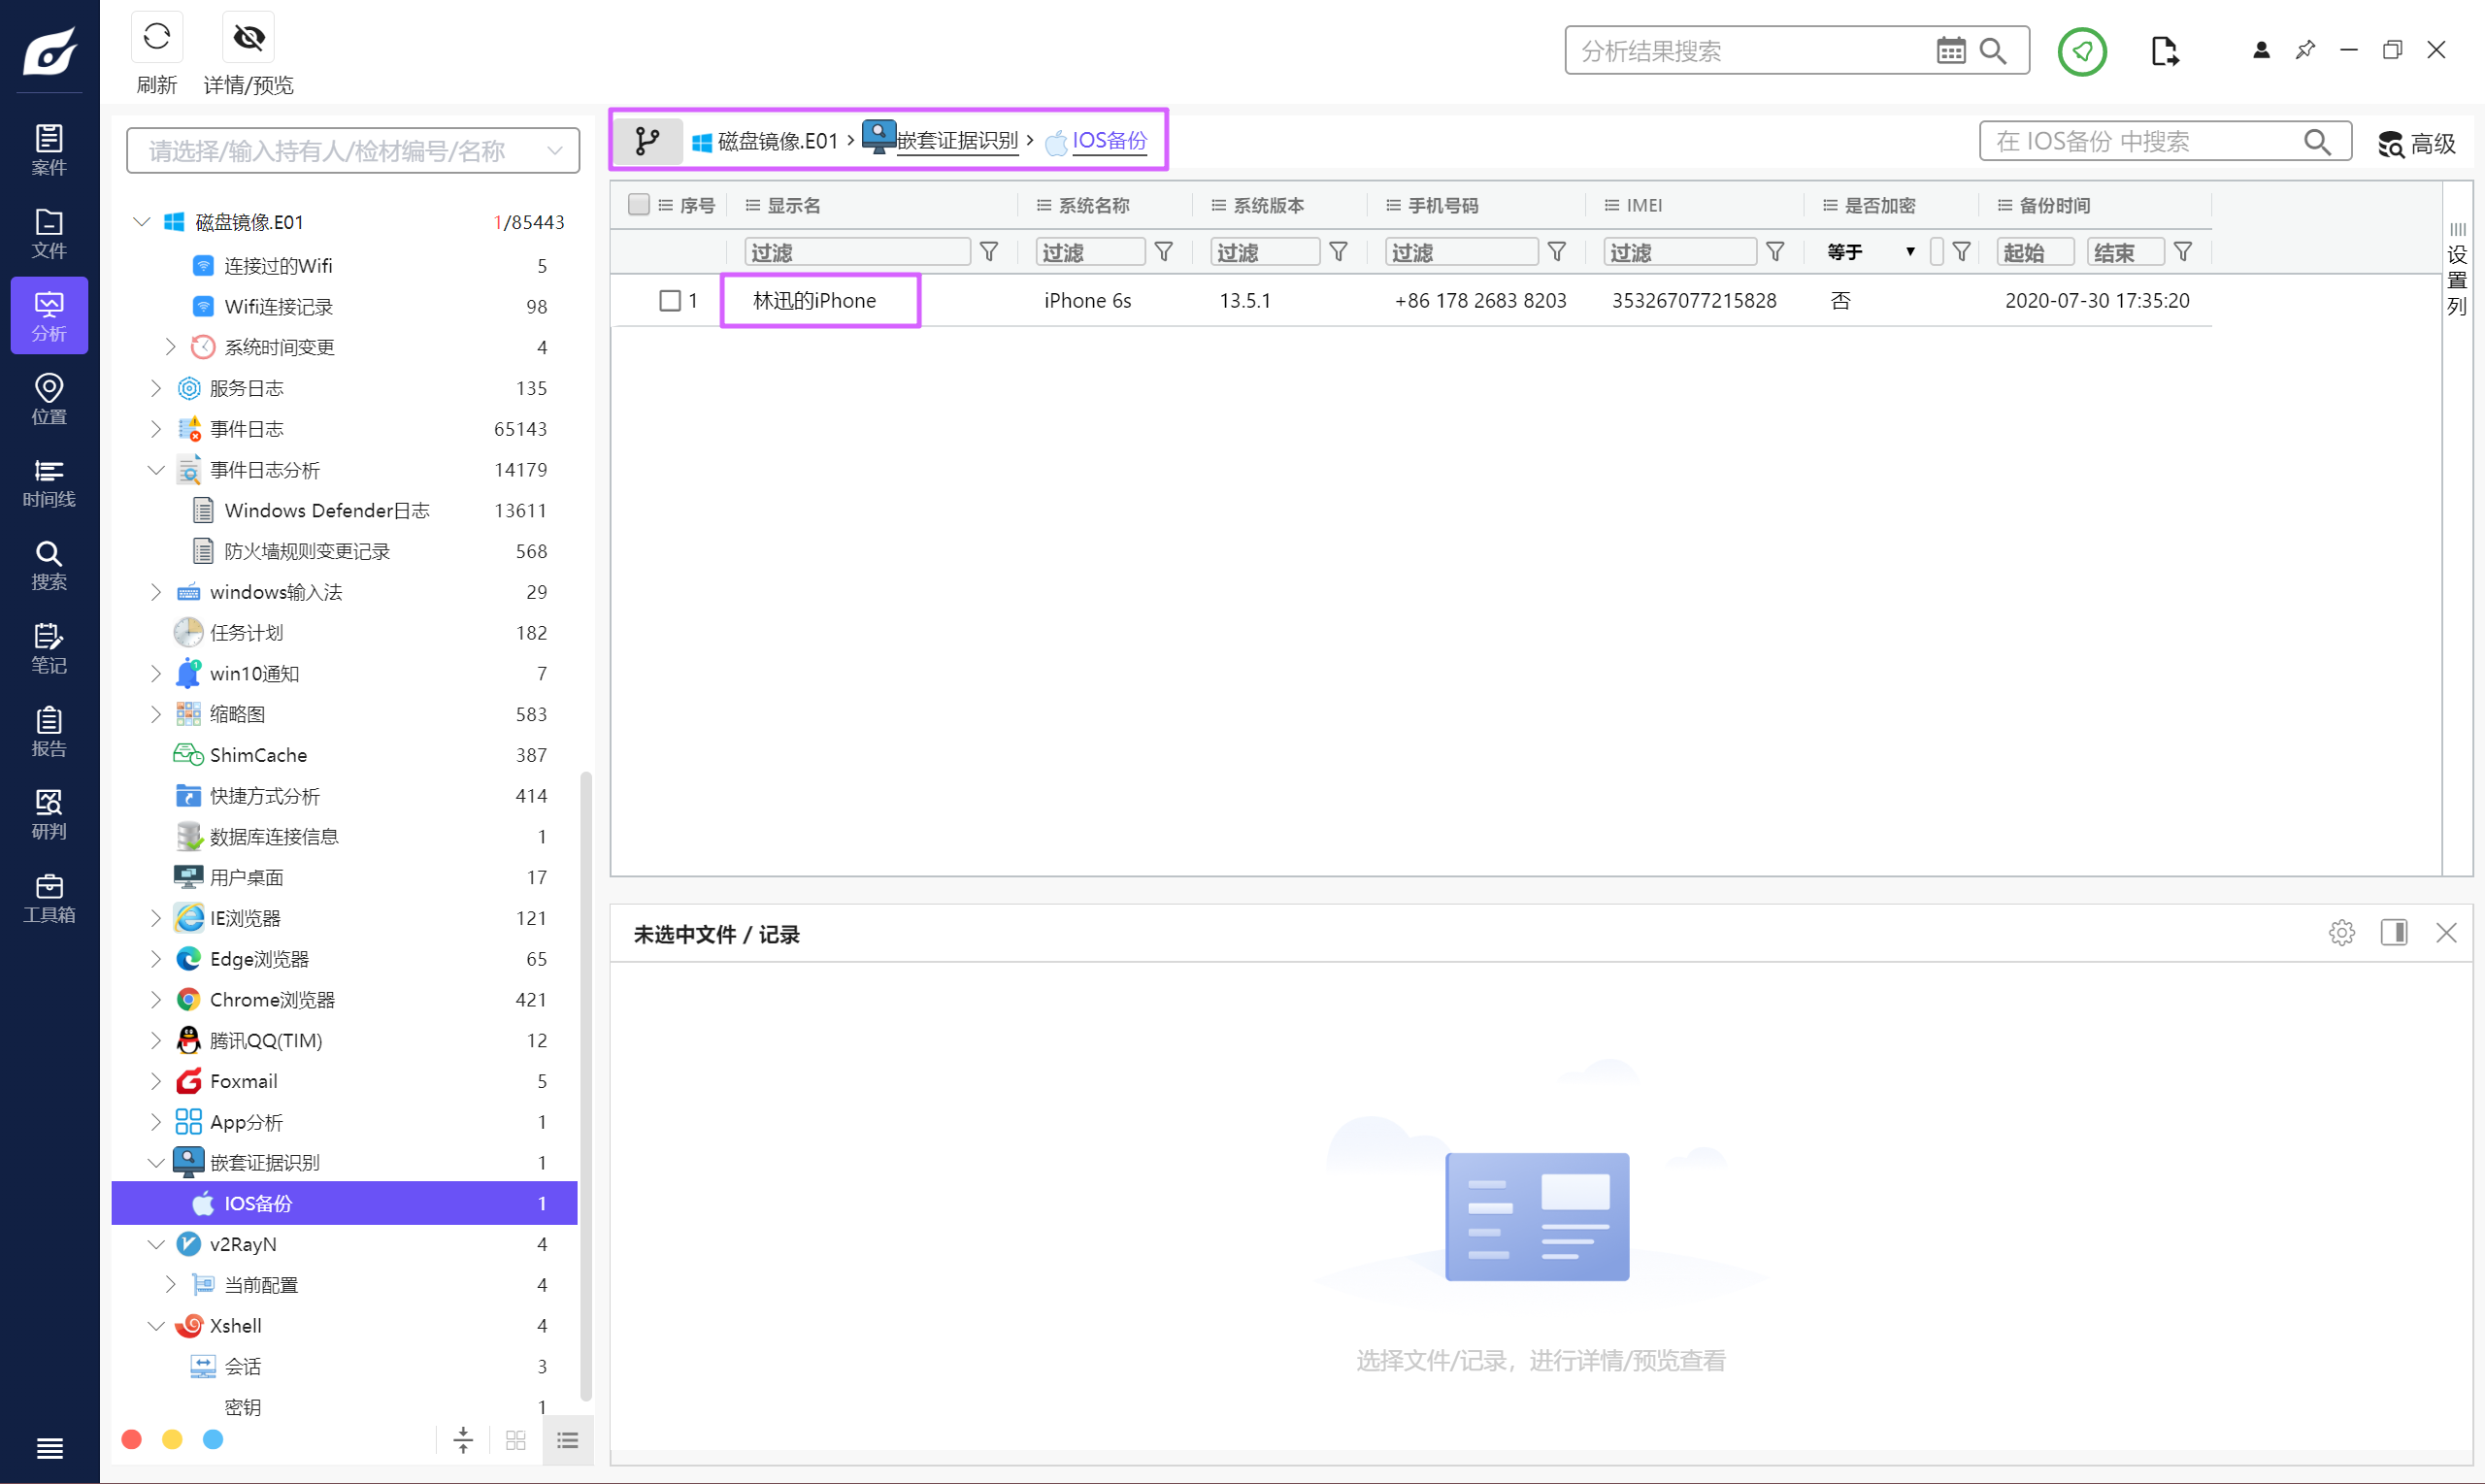
Task: Click the blue color dot below the tree
Action: [213, 1440]
